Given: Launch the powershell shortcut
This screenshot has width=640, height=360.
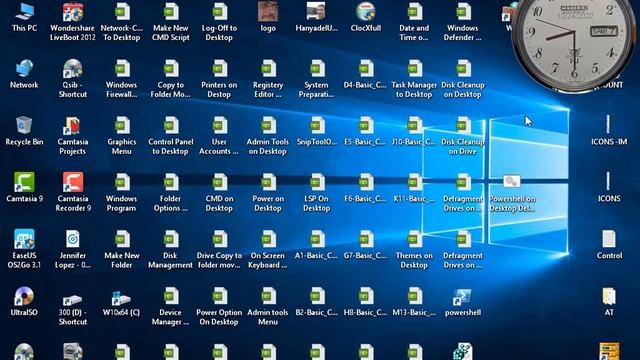Looking at the screenshot, I should [462, 297].
